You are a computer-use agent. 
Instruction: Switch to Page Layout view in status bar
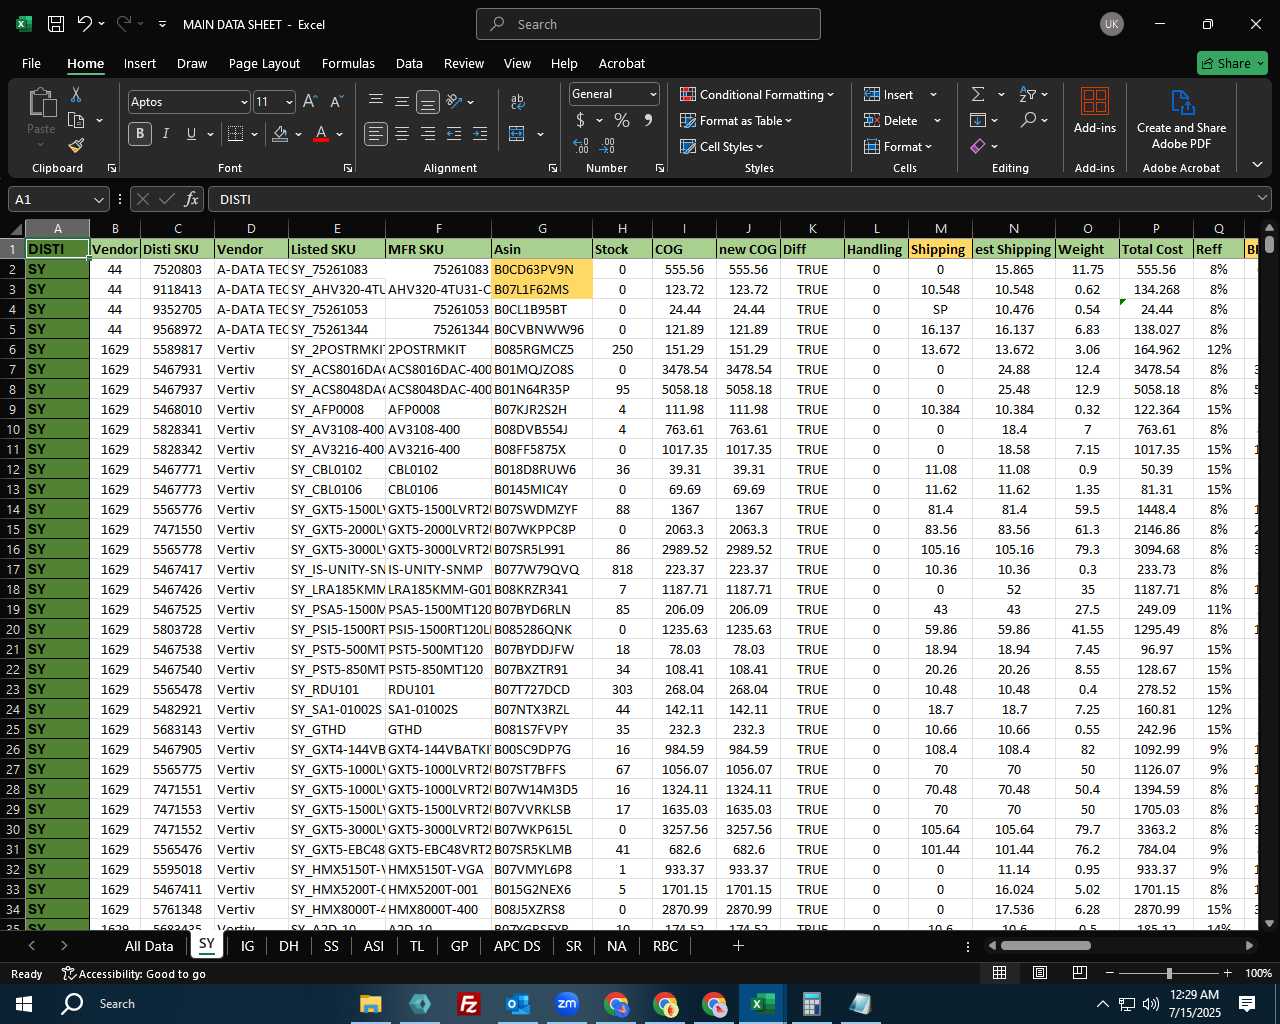click(x=1040, y=973)
